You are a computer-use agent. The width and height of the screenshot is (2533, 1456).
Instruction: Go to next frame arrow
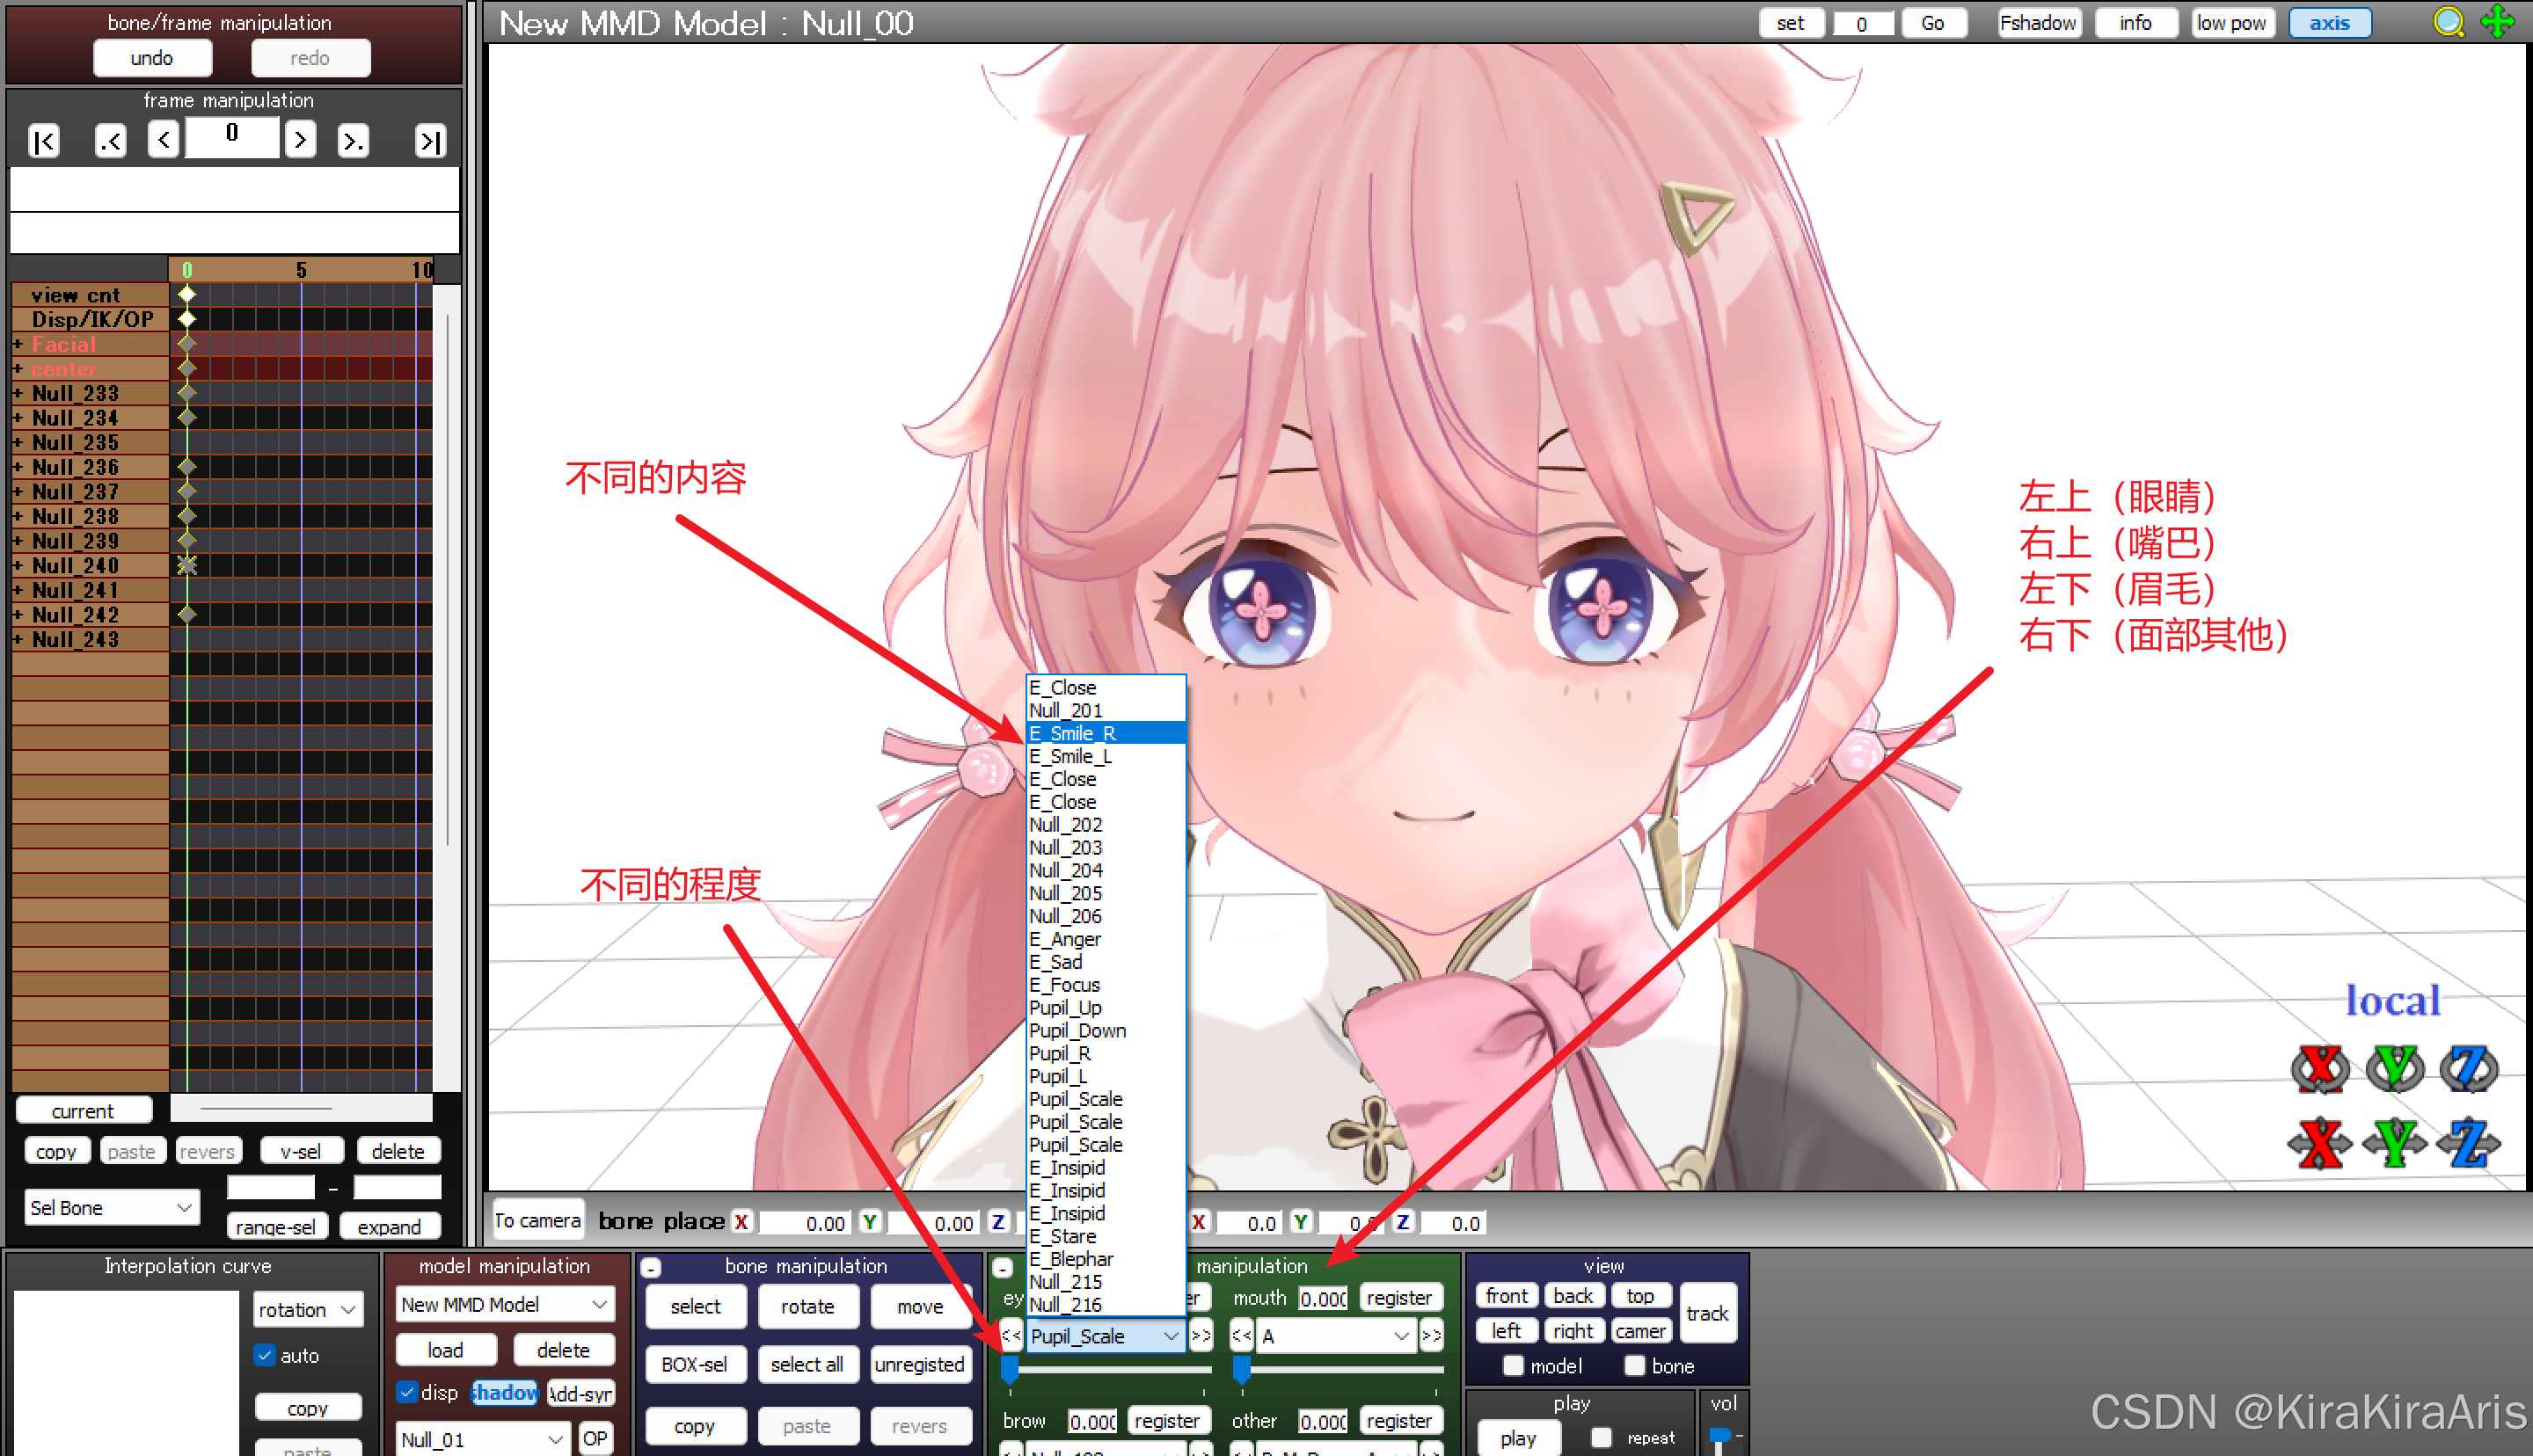tap(299, 139)
